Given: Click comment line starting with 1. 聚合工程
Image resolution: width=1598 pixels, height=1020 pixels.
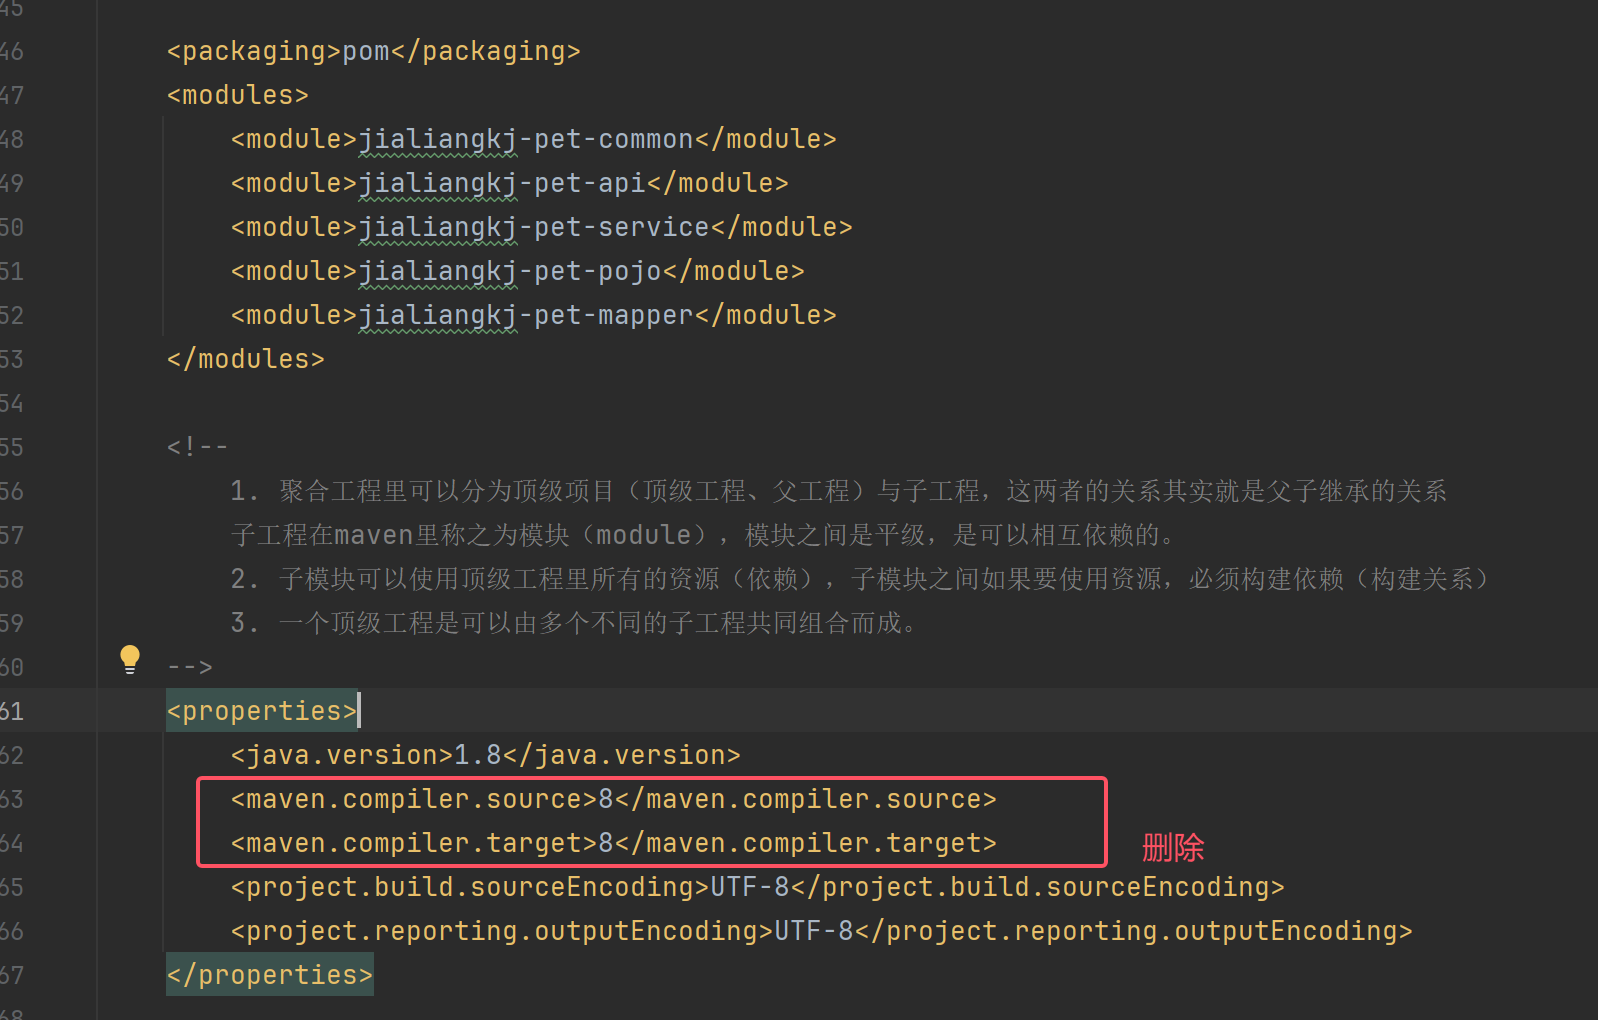Looking at the screenshot, I should 839,491.
